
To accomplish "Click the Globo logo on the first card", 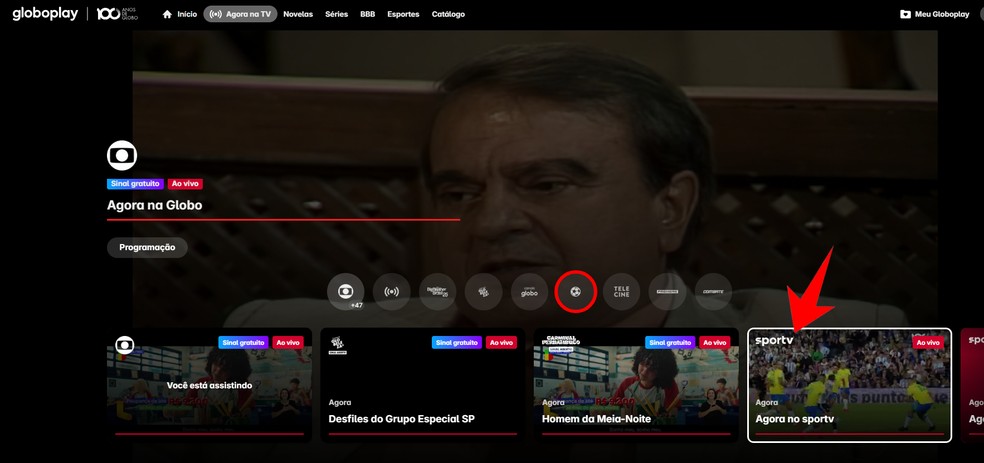I will point(124,345).
